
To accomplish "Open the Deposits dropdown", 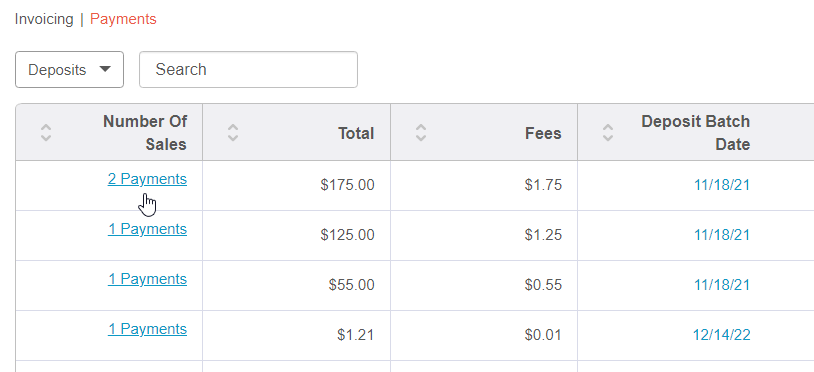I will click(x=70, y=70).
